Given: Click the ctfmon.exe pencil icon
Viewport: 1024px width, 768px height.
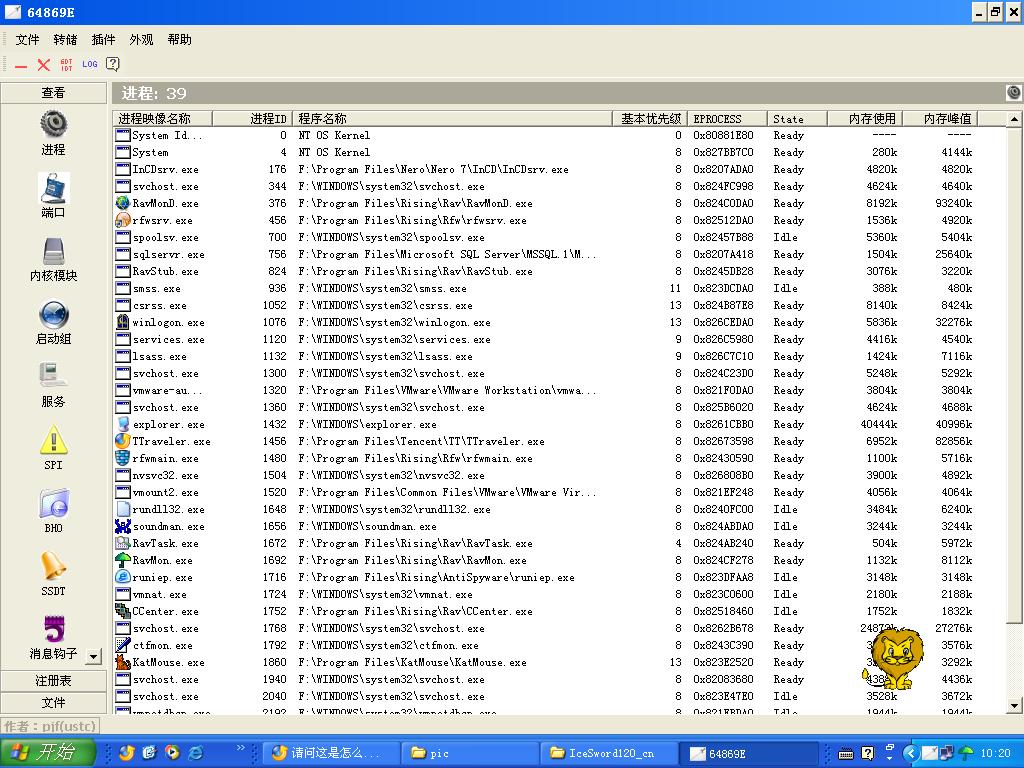Looking at the screenshot, I should 122,645.
